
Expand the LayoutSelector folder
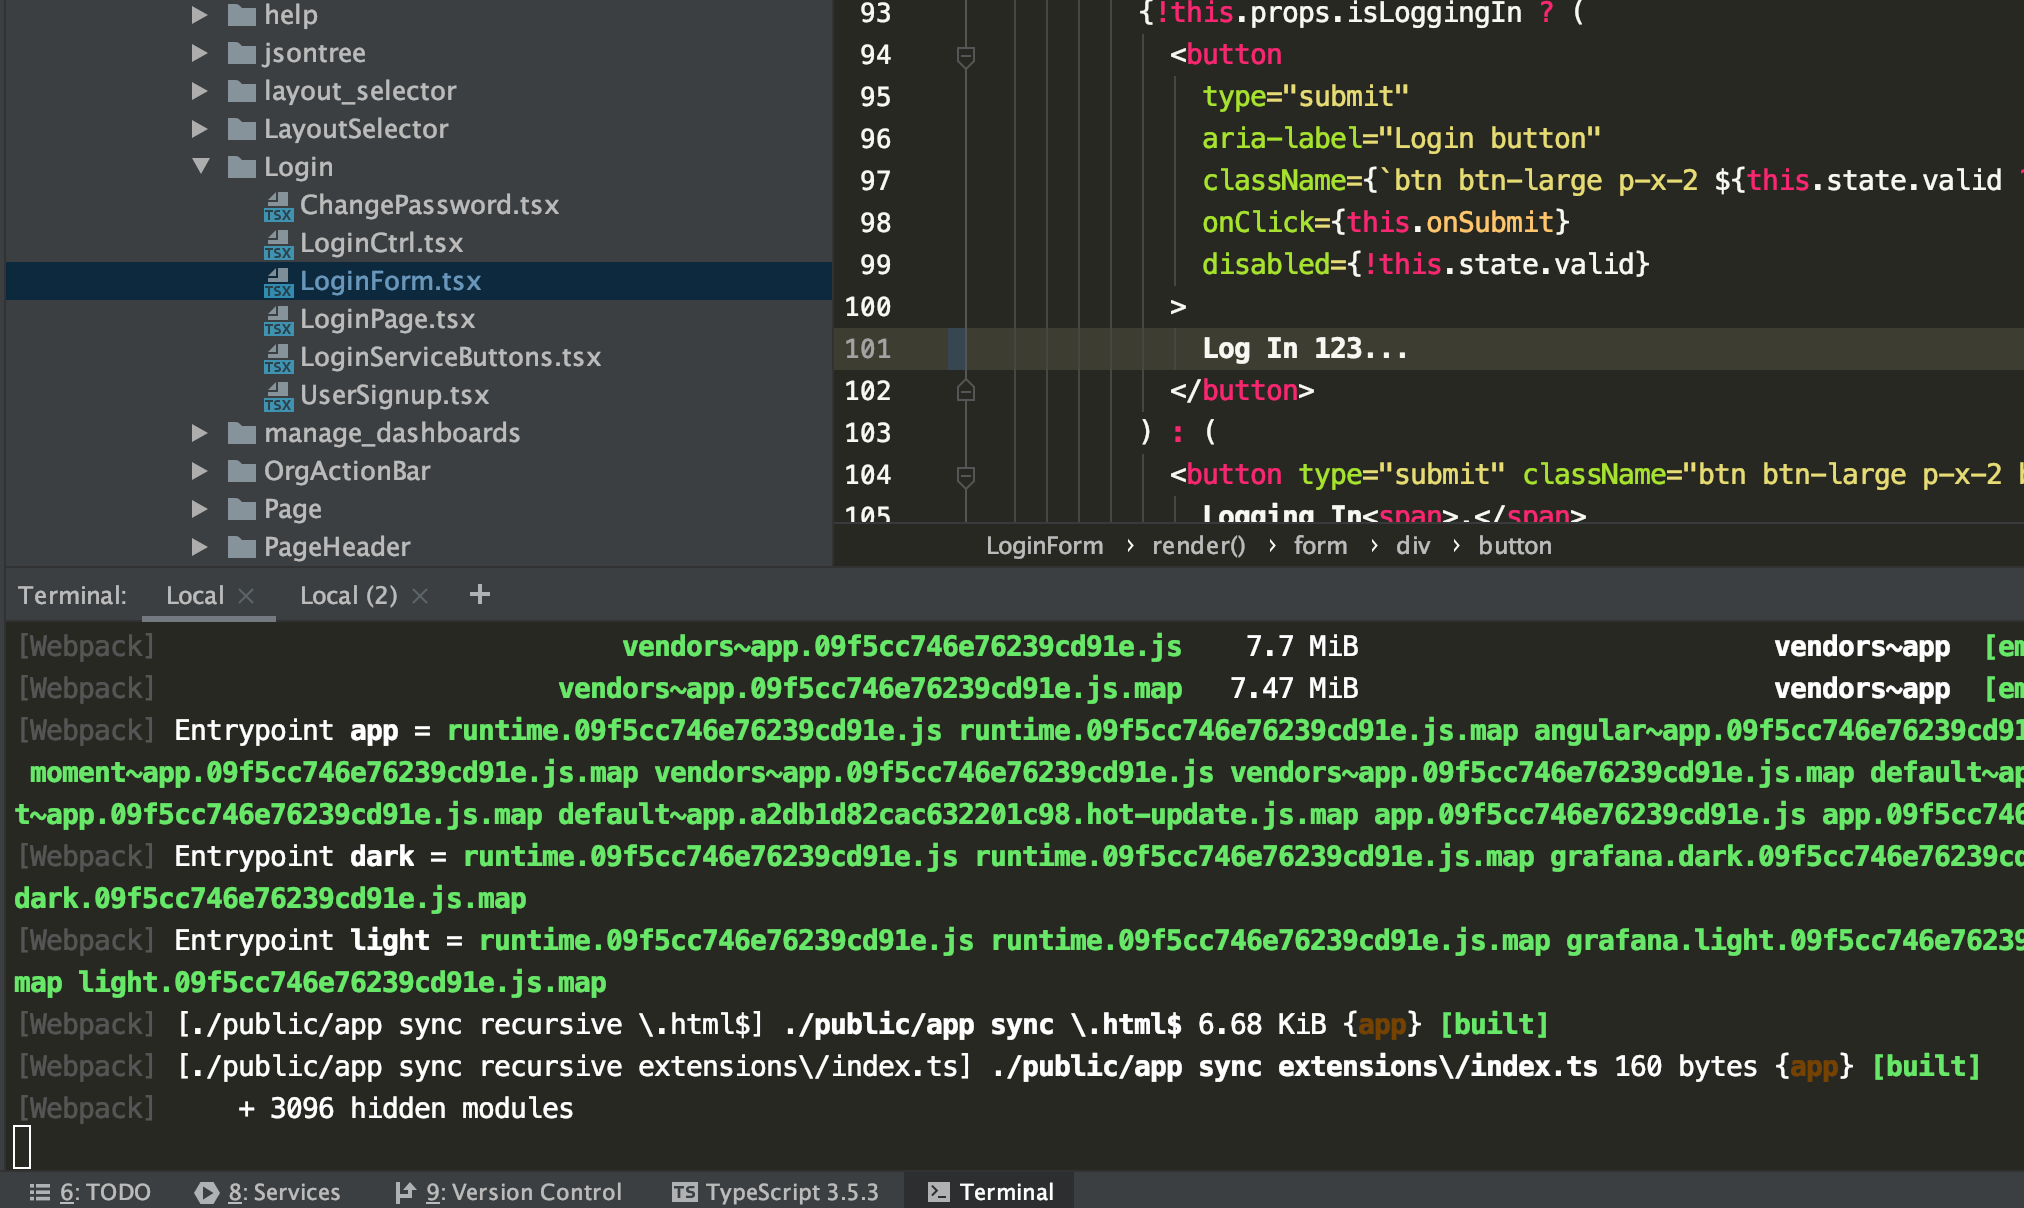point(199,129)
